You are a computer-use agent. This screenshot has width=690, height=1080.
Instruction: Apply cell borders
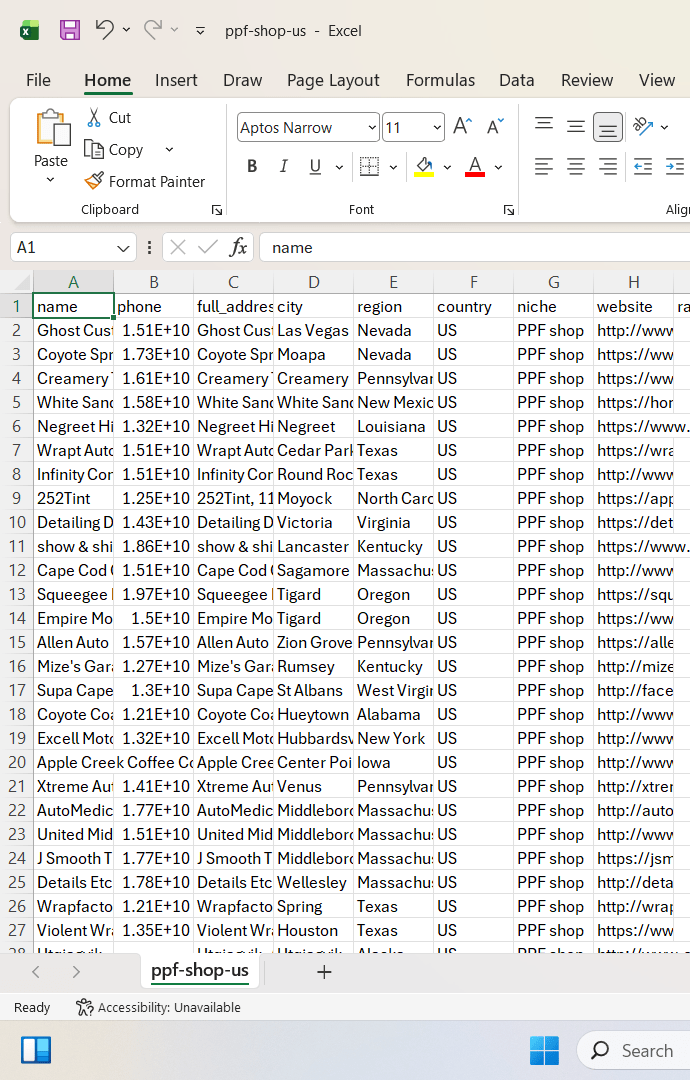point(370,166)
